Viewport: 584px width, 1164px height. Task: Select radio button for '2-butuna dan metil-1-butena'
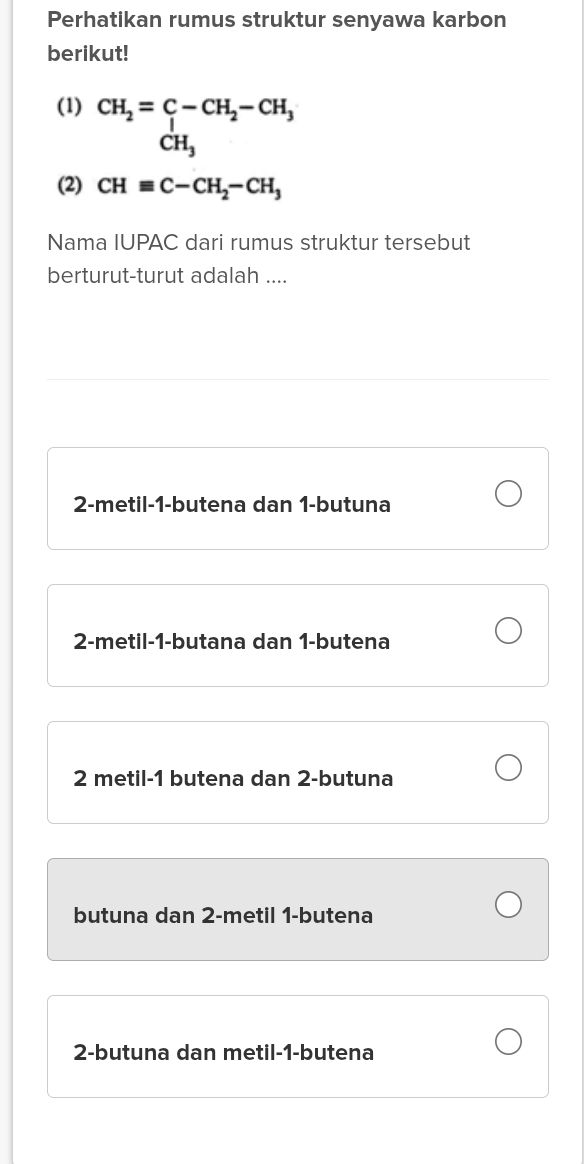coord(508,1041)
